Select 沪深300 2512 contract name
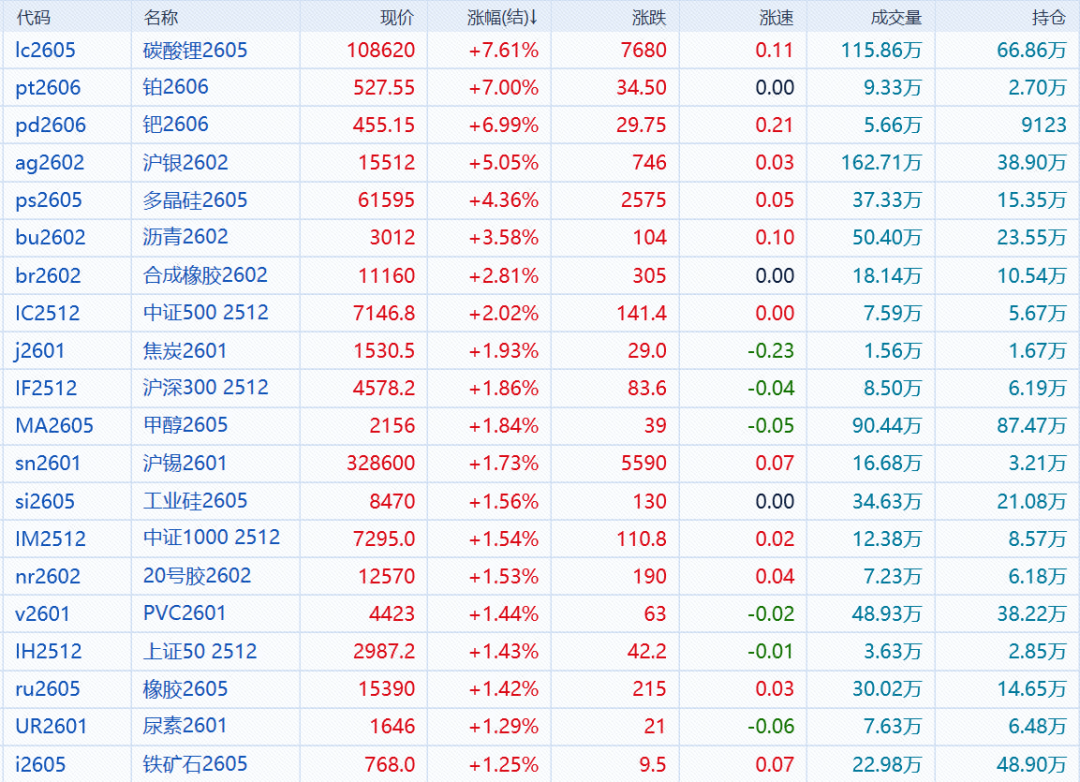 [205, 388]
